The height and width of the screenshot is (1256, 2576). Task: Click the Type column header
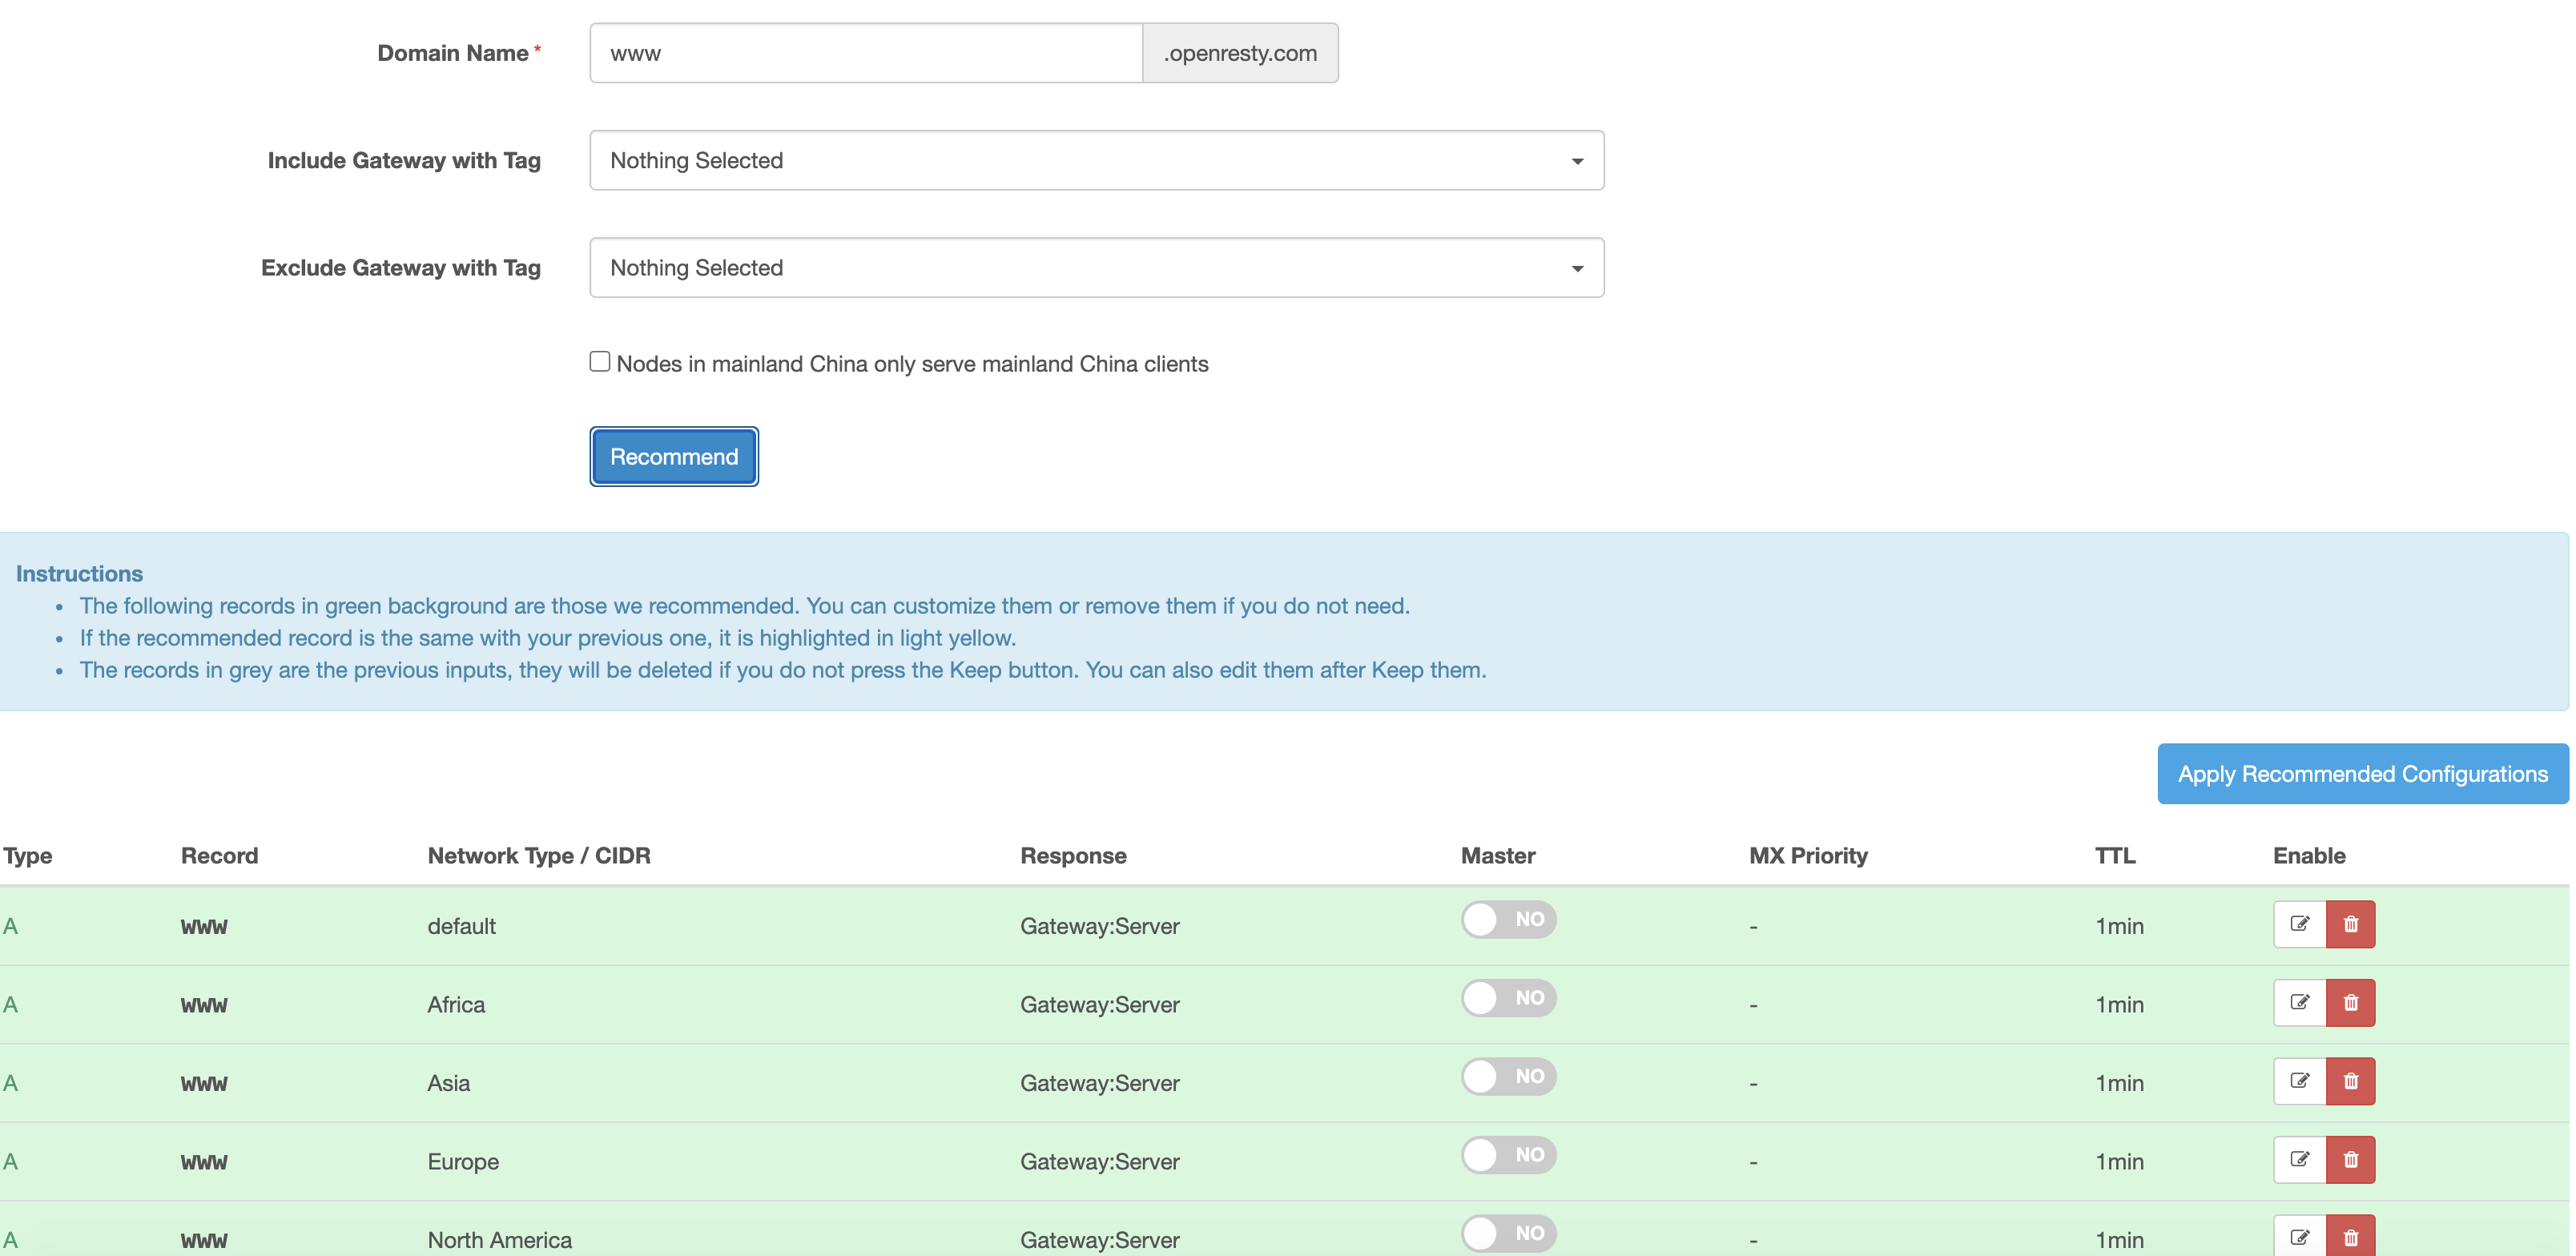click(28, 856)
